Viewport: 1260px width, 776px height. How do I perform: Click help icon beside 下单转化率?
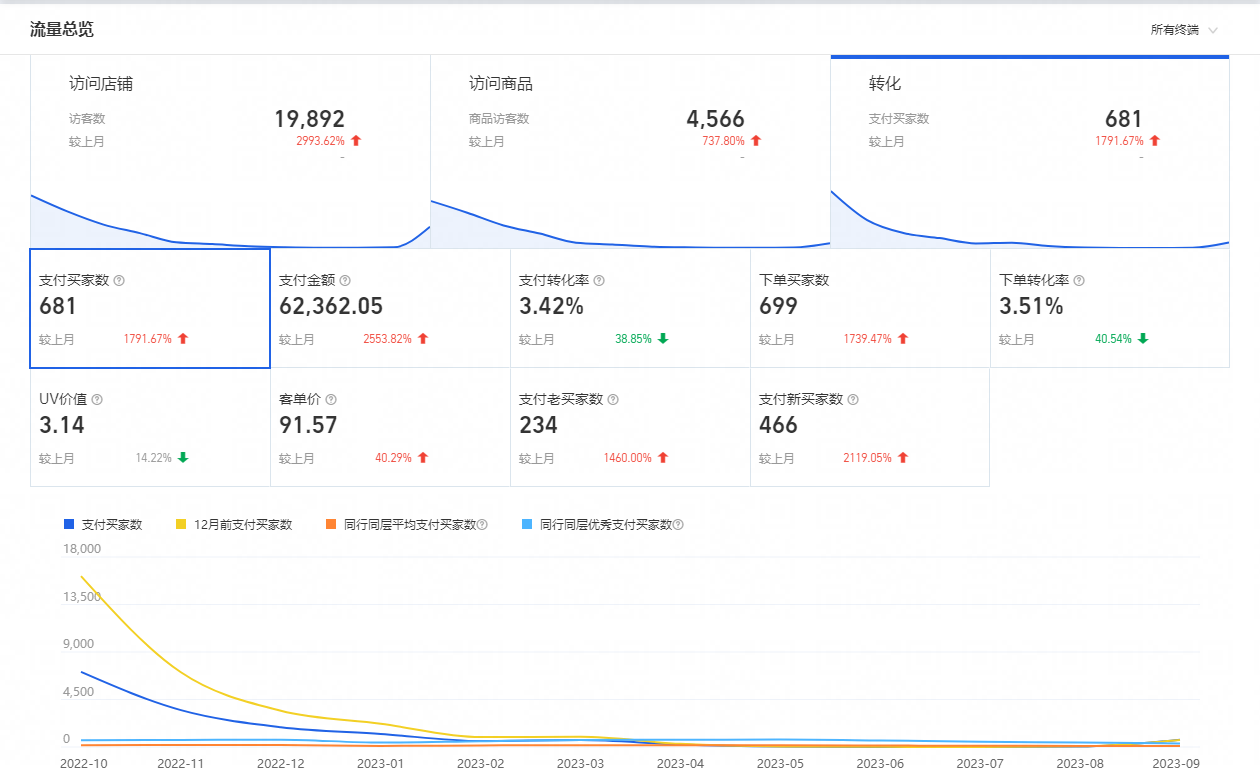point(1079,281)
